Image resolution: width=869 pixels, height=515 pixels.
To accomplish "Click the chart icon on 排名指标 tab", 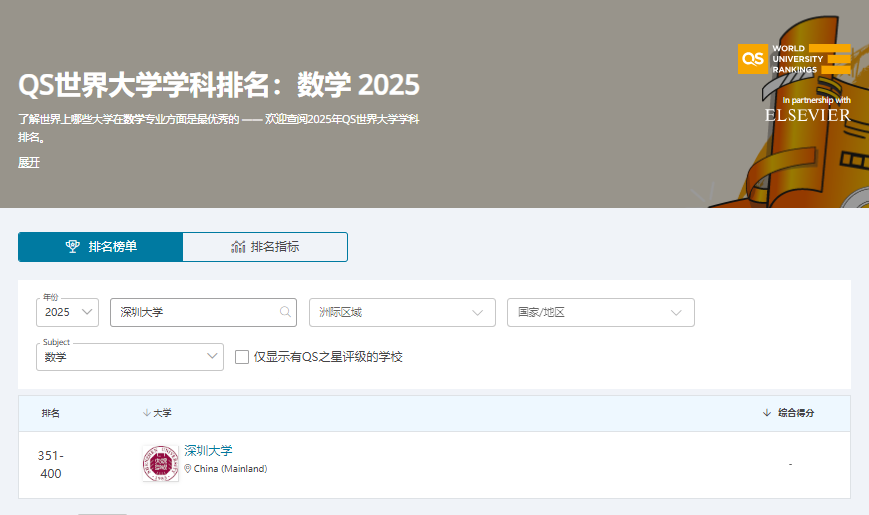I will (238, 247).
